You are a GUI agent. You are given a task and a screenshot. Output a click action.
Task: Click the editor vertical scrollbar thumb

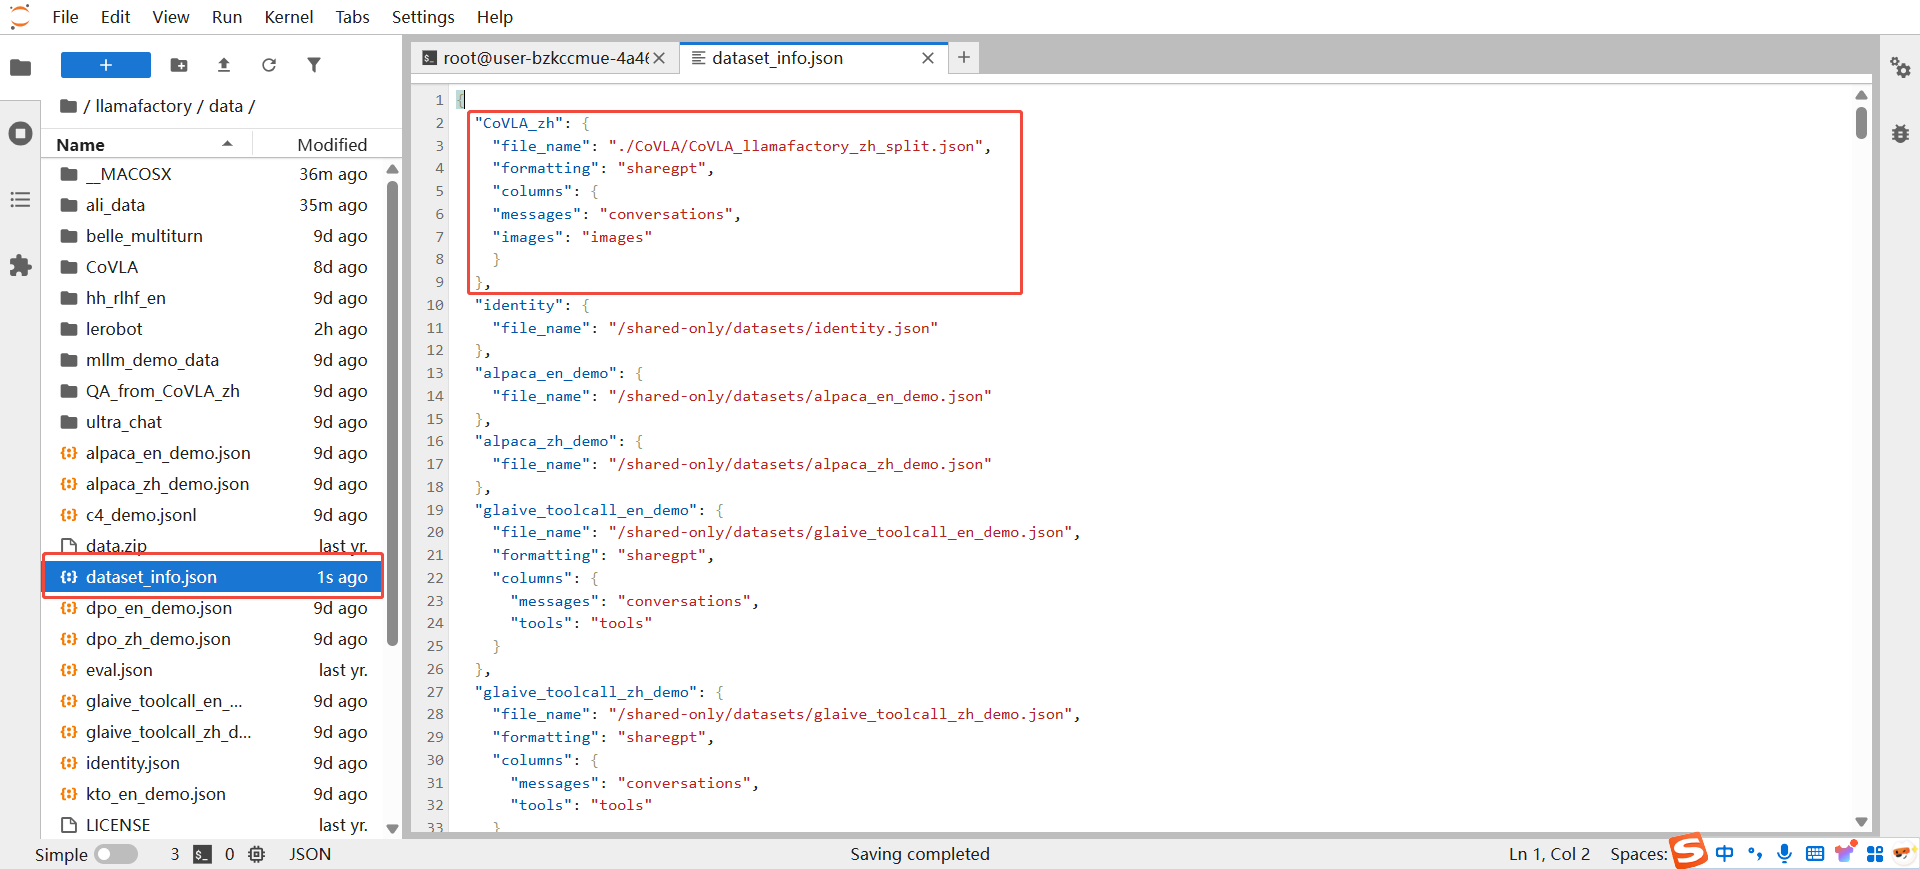(x=1861, y=123)
